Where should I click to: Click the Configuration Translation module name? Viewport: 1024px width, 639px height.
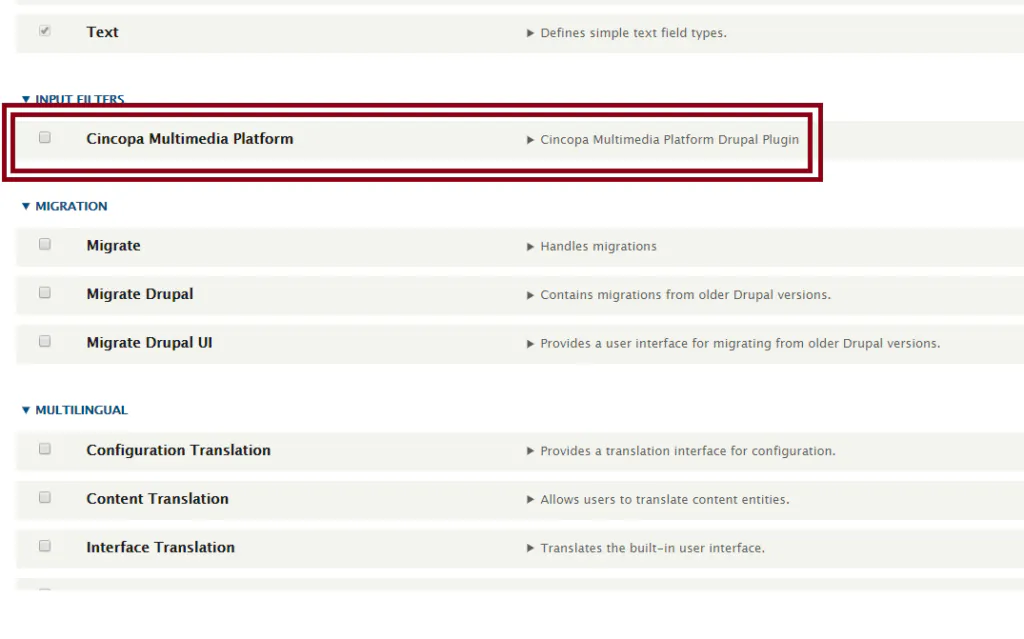coord(178,450)
